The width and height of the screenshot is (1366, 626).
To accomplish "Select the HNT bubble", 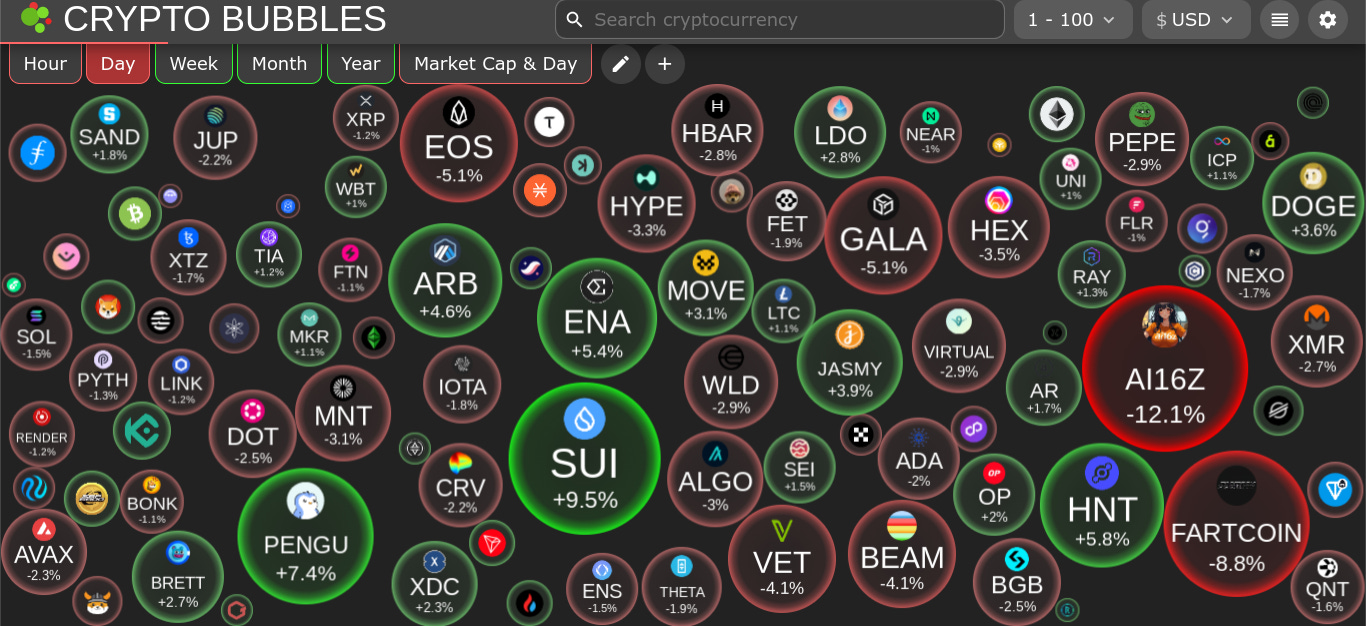I will 1102,505.
